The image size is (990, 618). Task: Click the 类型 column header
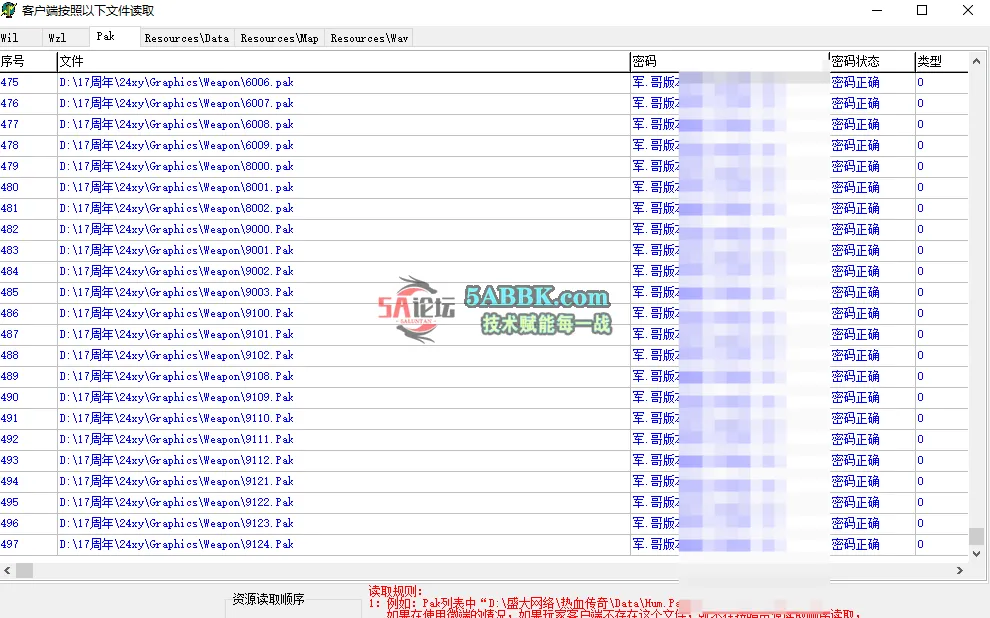[941, 61]
